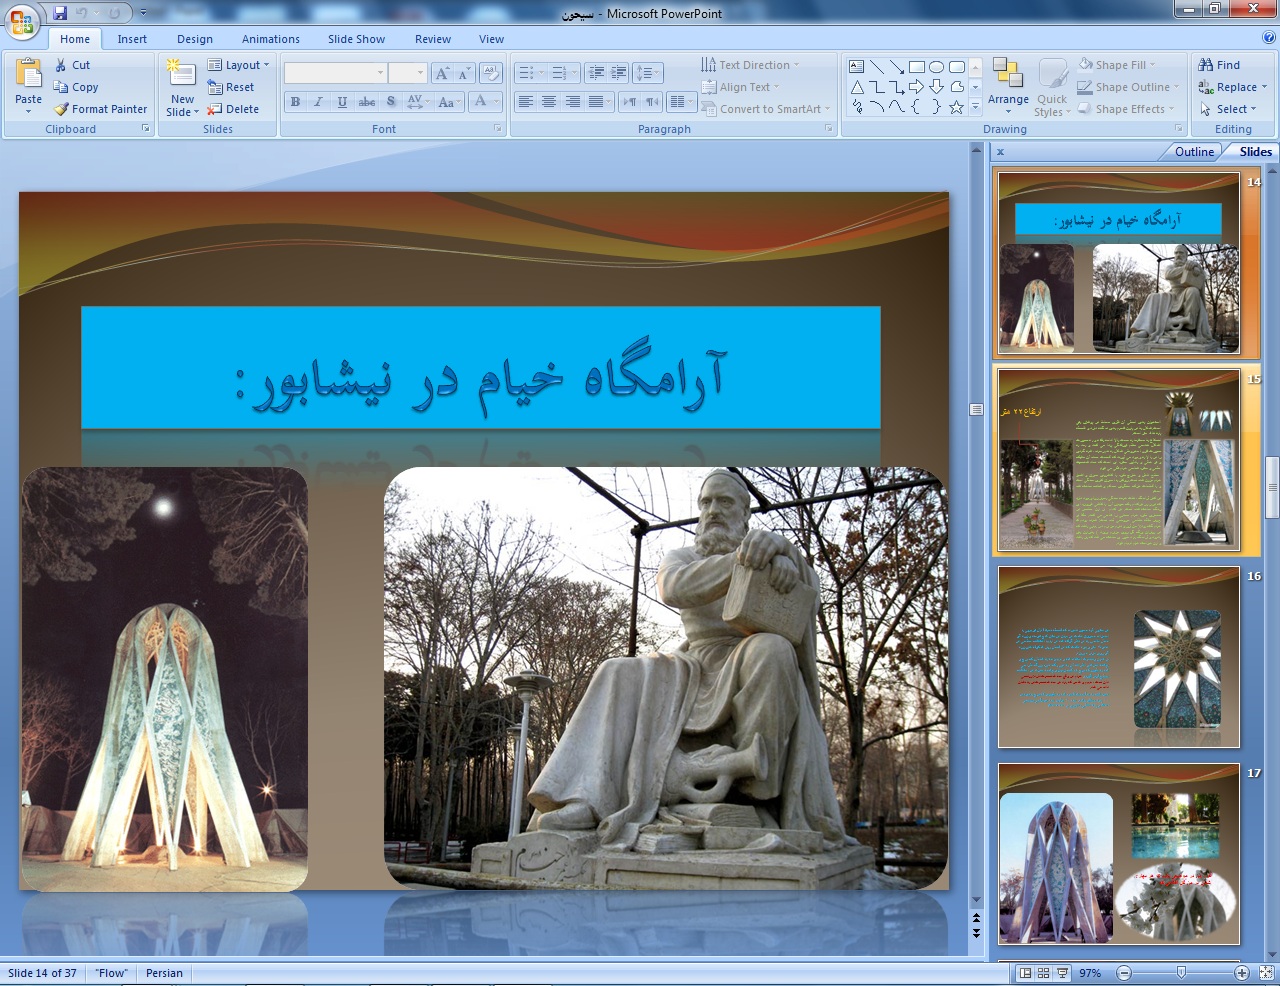The image size is (1280, 986).
Task: Click the Paste icon in Clipboard
Action: pyautogui.click(x=29, y=75)
